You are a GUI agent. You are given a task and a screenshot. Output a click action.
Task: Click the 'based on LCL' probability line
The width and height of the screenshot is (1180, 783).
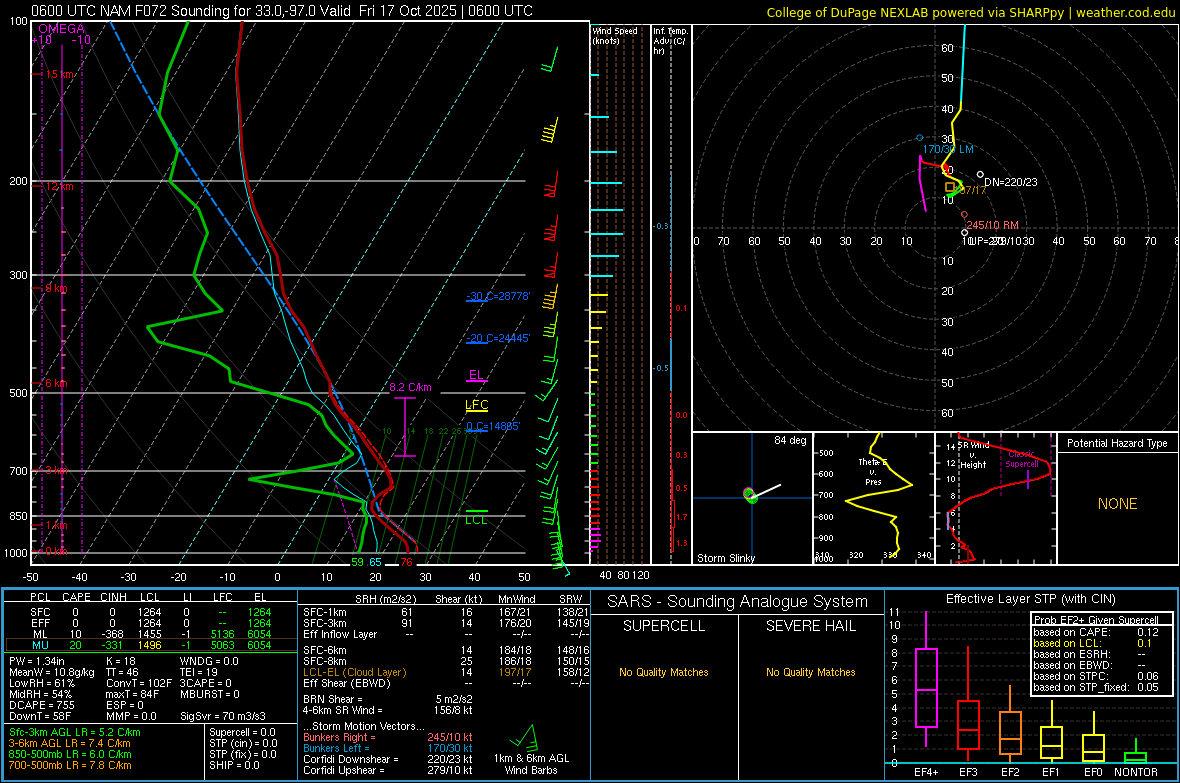1092,643
